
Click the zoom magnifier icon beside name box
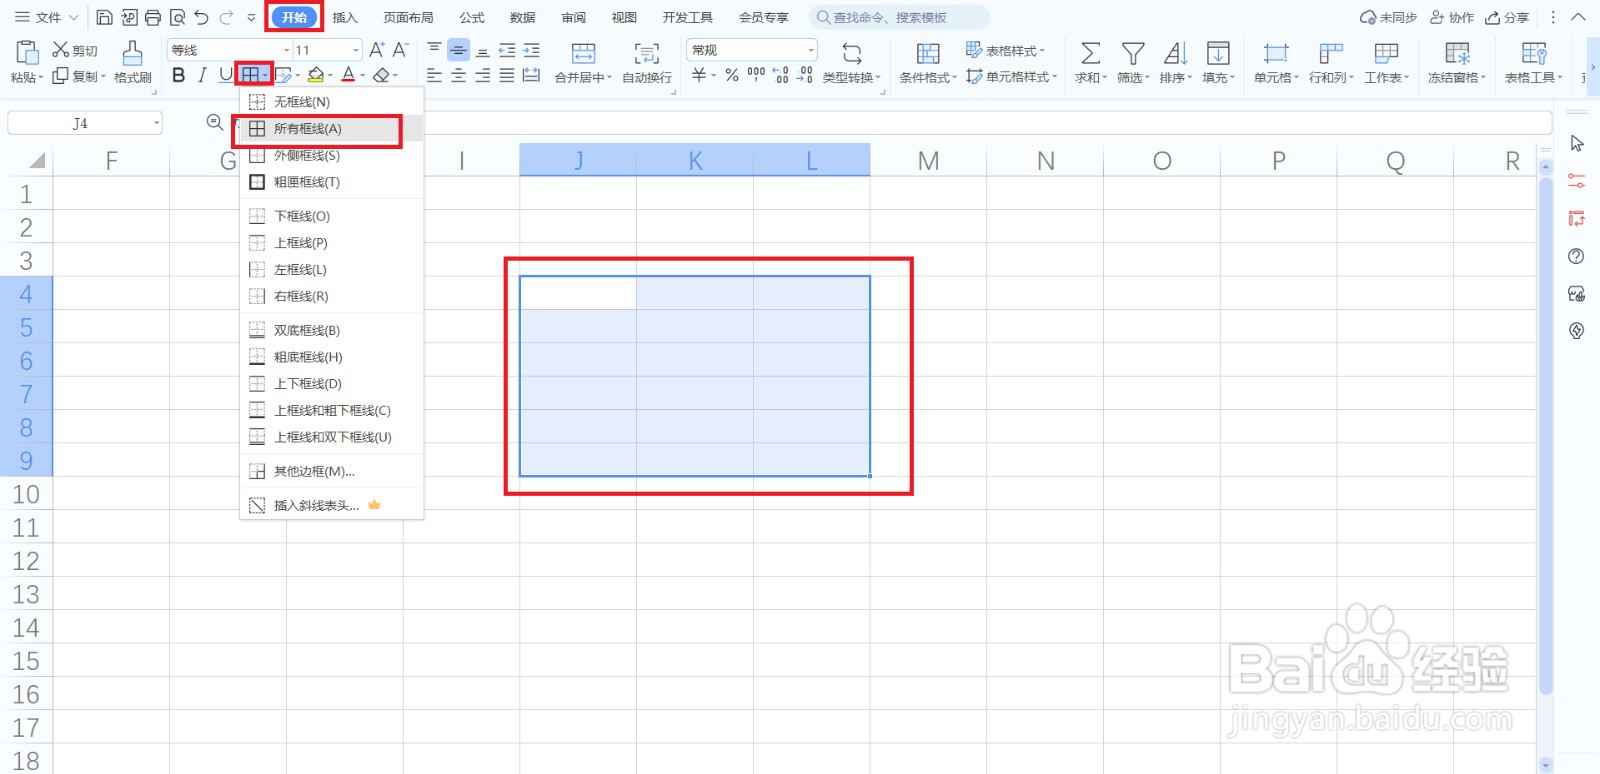point(214,122)
